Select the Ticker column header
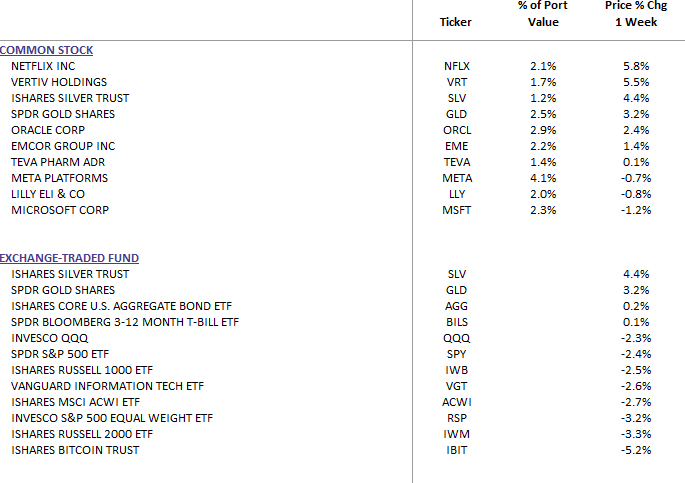This screenshot has height=483, width=685. (x=456, y=22)
